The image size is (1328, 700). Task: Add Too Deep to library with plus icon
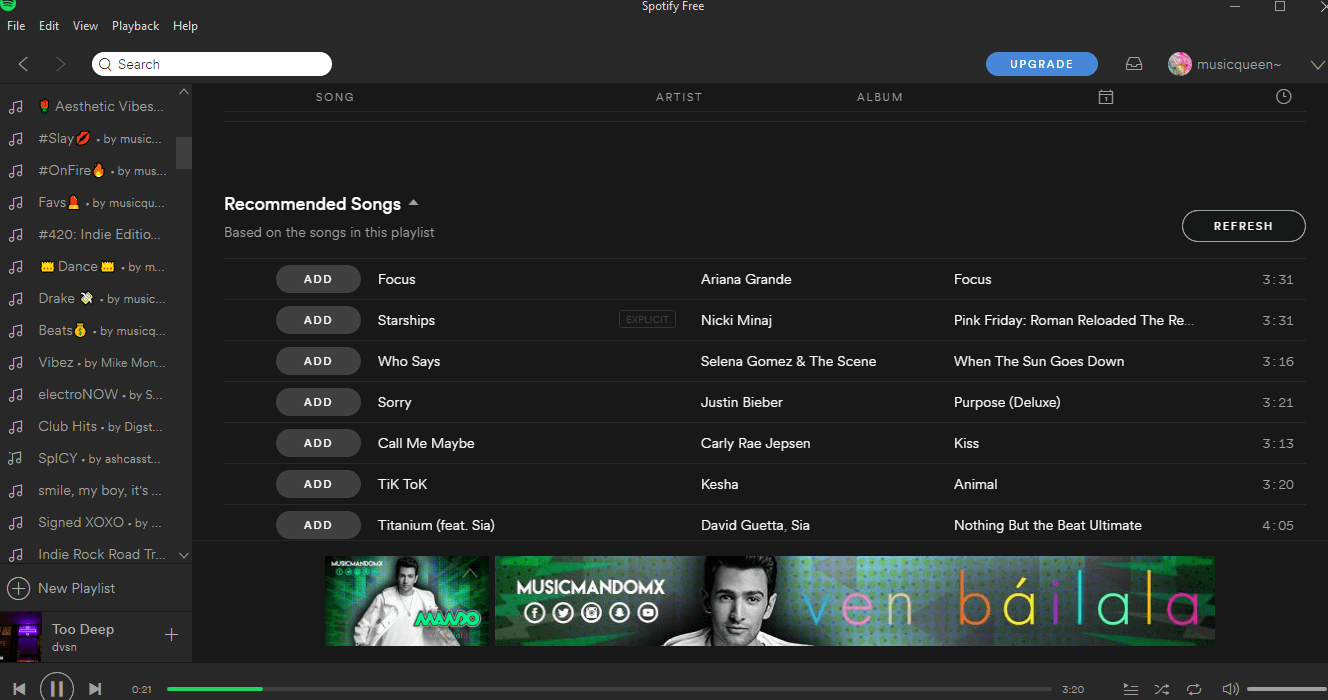(x=171, y=634)
